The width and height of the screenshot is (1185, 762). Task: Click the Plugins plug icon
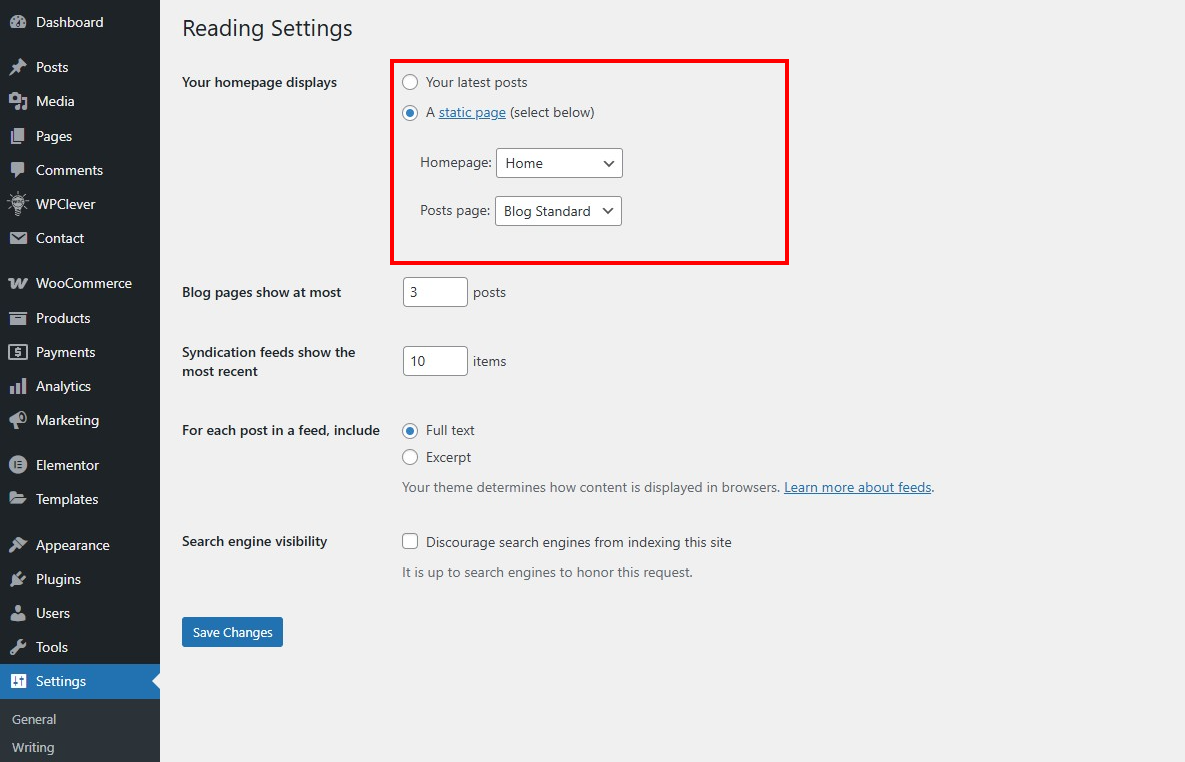point(18,579)
